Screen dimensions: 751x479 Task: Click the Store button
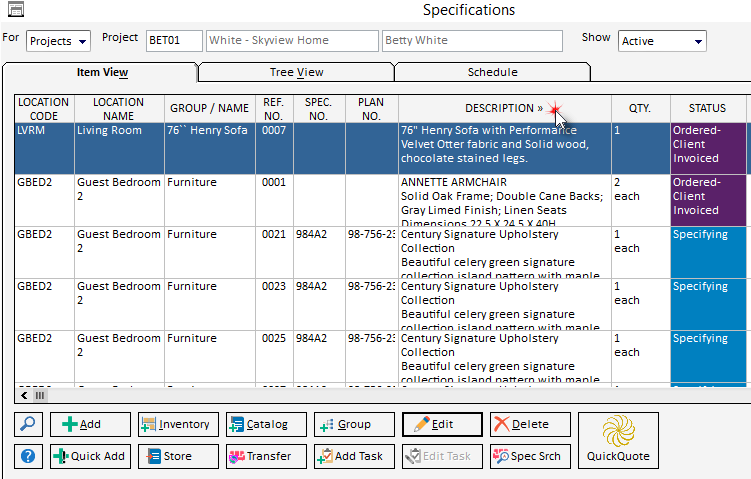click(177, 456)
